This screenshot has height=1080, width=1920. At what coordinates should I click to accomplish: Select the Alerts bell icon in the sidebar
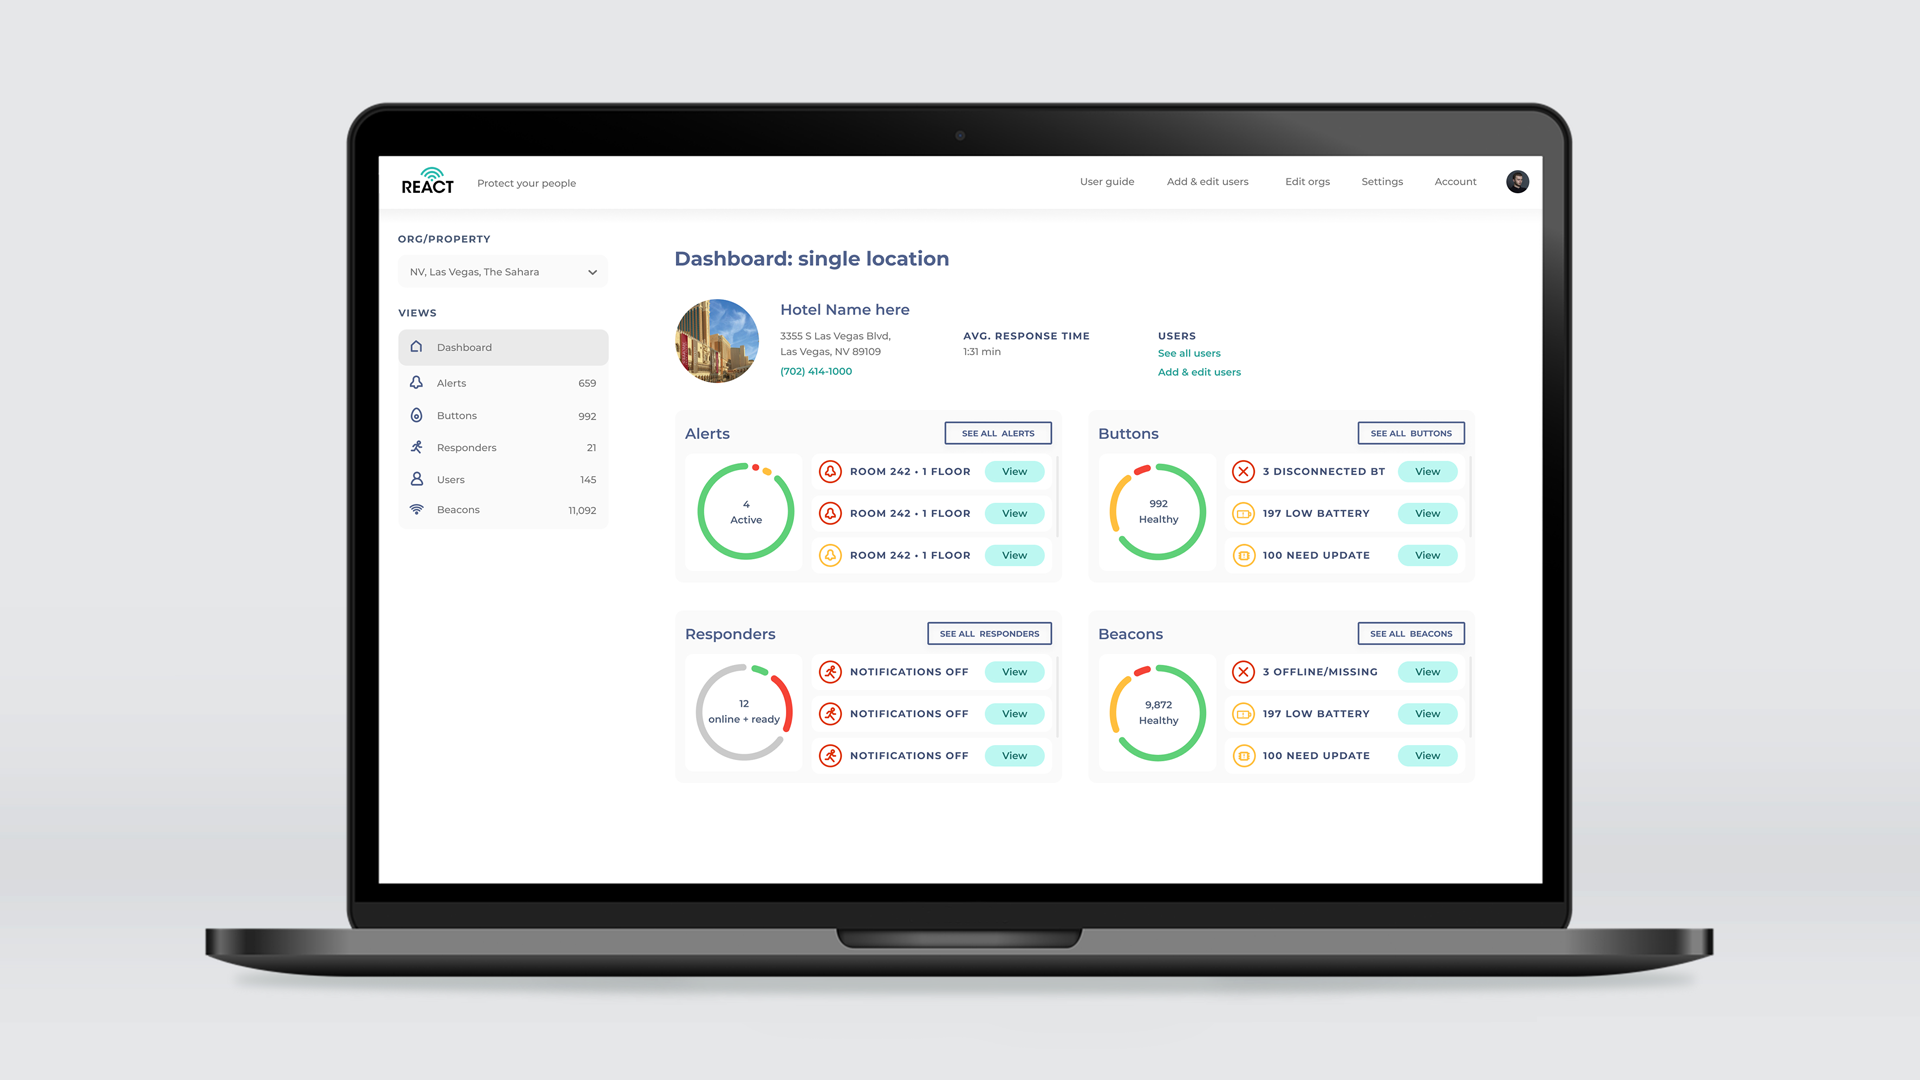coord(416,382)
